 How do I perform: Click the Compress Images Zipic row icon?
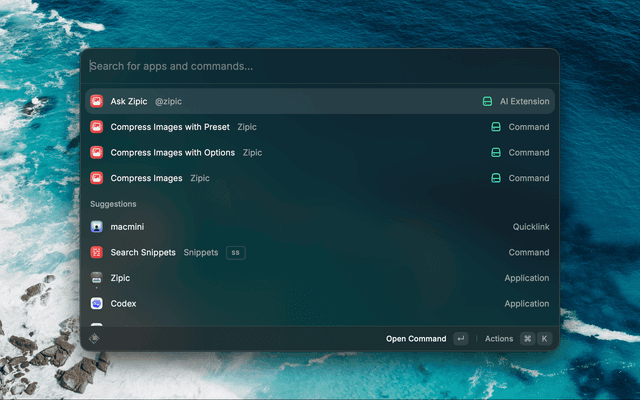point(97,178)
